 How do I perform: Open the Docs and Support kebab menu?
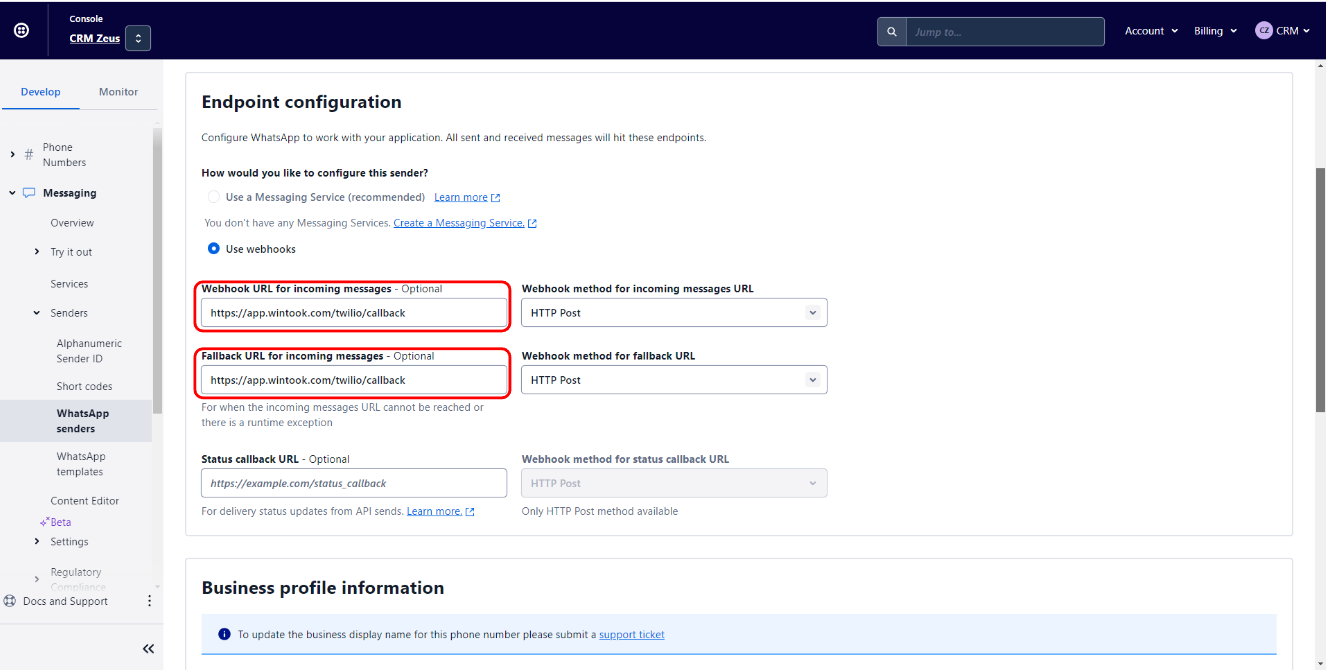coord(150,601)
